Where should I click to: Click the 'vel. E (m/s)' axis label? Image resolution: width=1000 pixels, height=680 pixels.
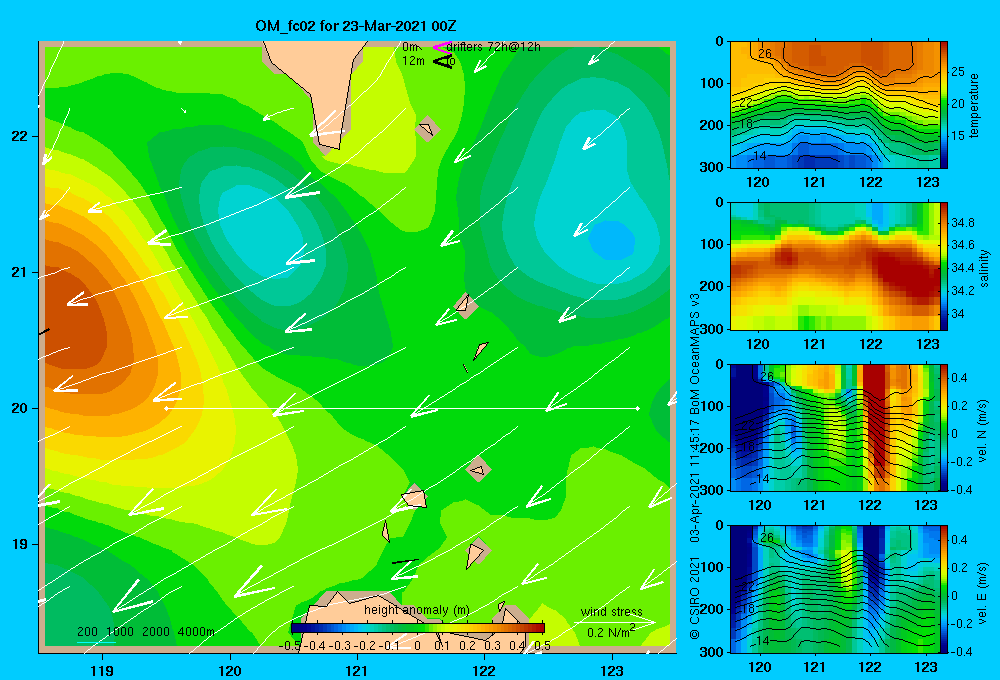coord(983,593)
